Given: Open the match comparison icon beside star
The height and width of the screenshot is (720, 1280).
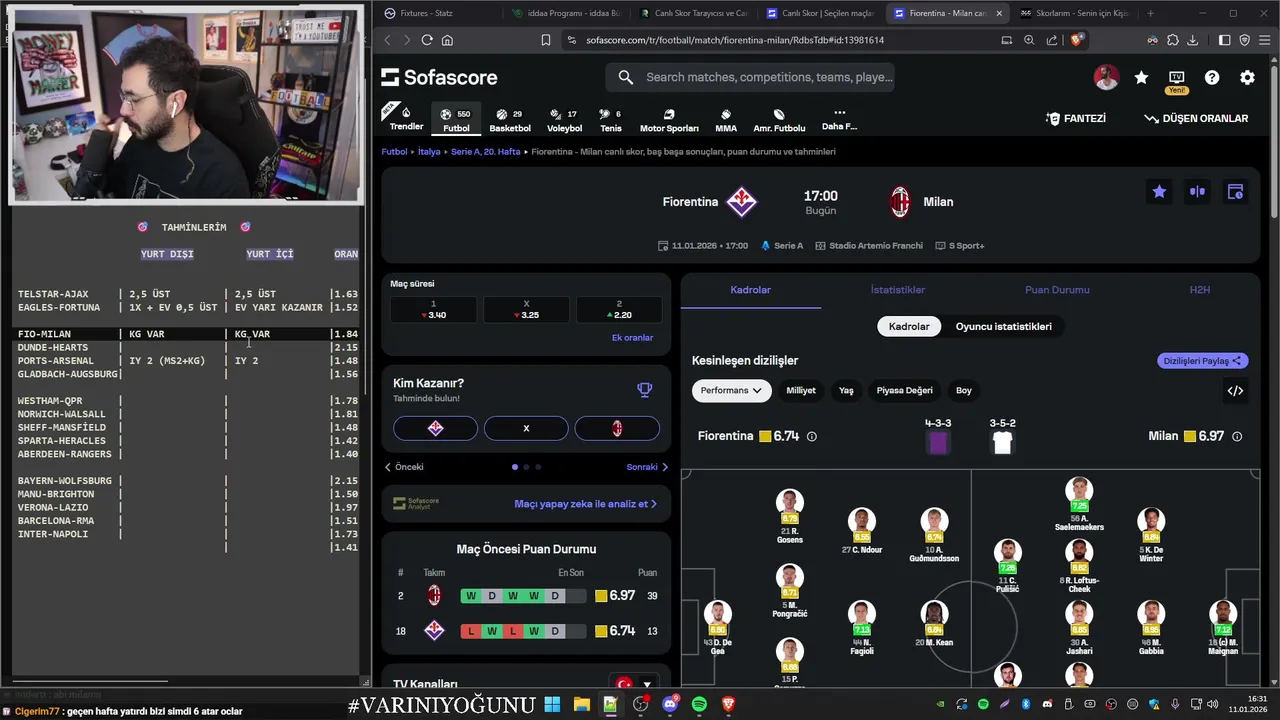Looking at the screenshot, I should (1197, 192).
